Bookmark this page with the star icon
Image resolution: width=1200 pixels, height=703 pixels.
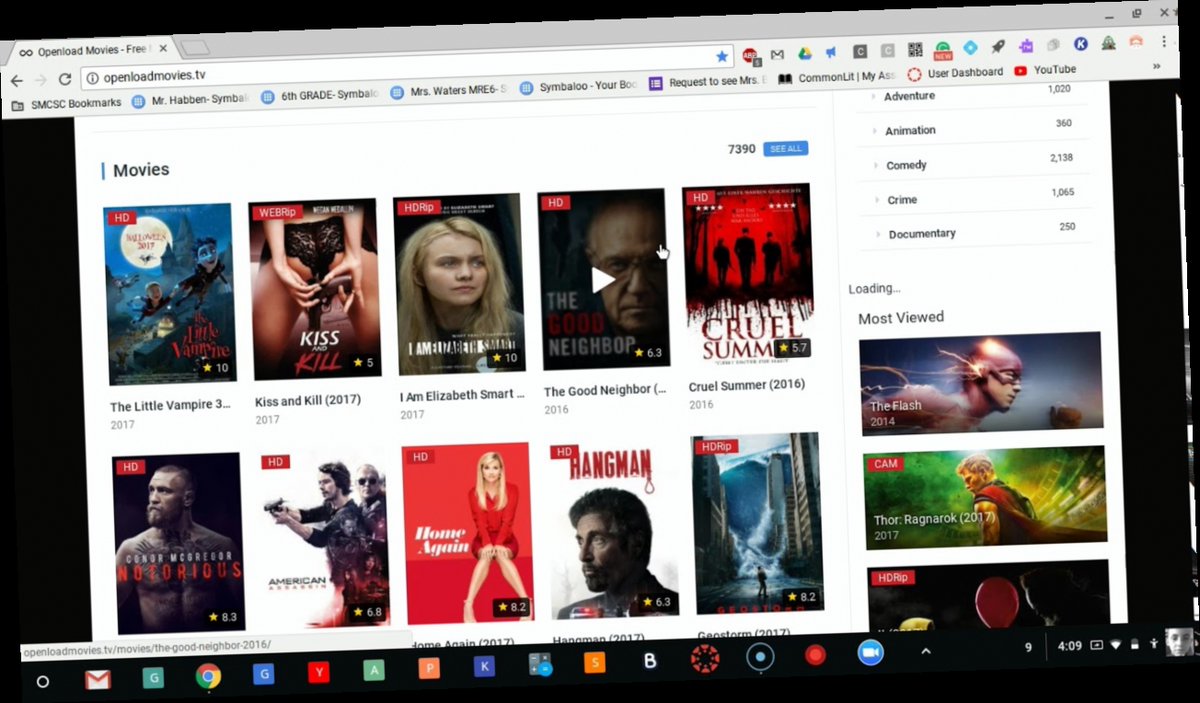pos(722,57)
